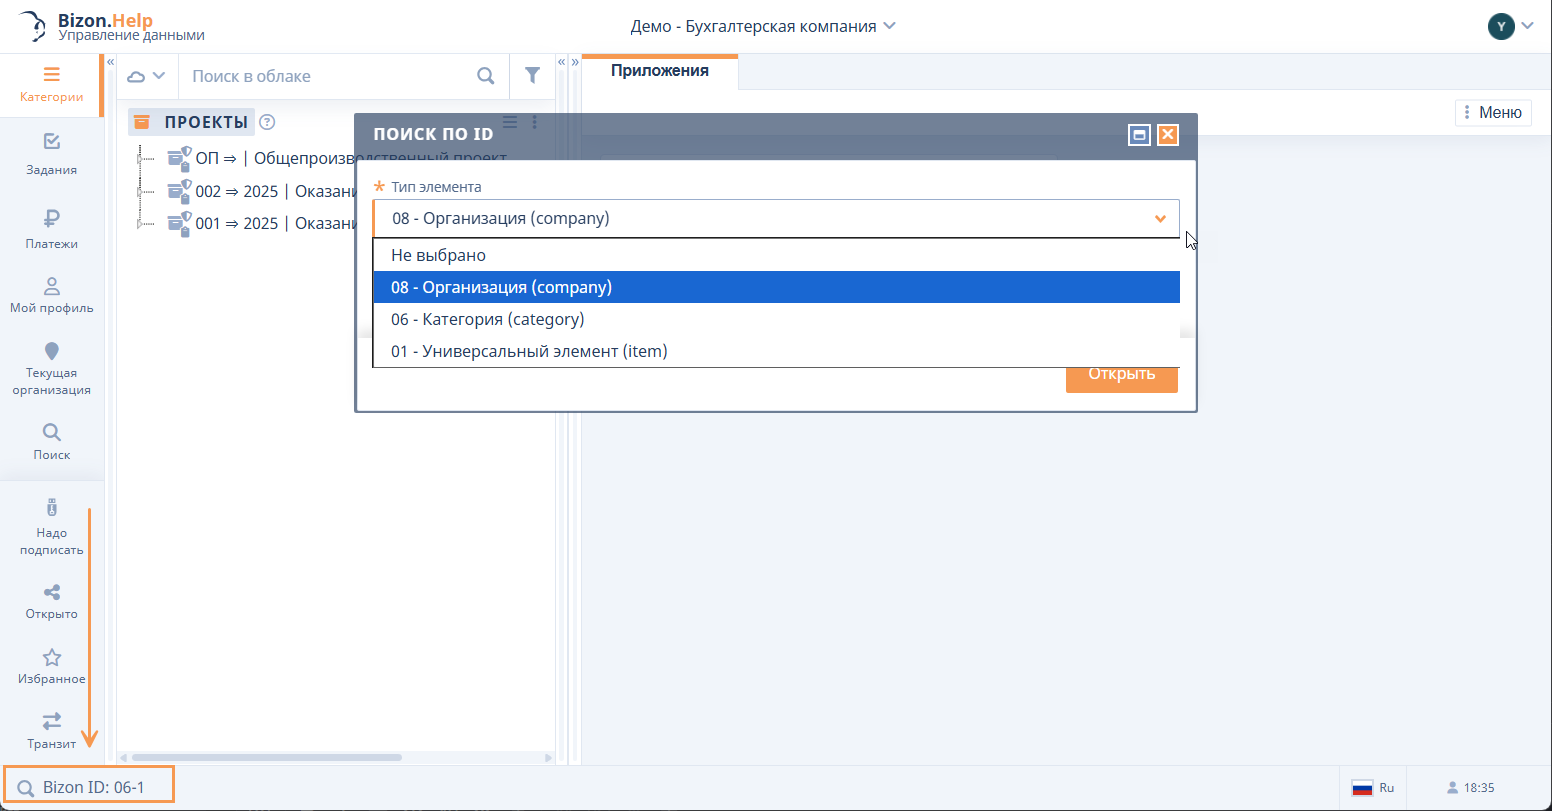Viewport: 1552px width, 811px height.
Task: Expand the company selector Демо - Бухгалтерская компания
Action: 763,26
